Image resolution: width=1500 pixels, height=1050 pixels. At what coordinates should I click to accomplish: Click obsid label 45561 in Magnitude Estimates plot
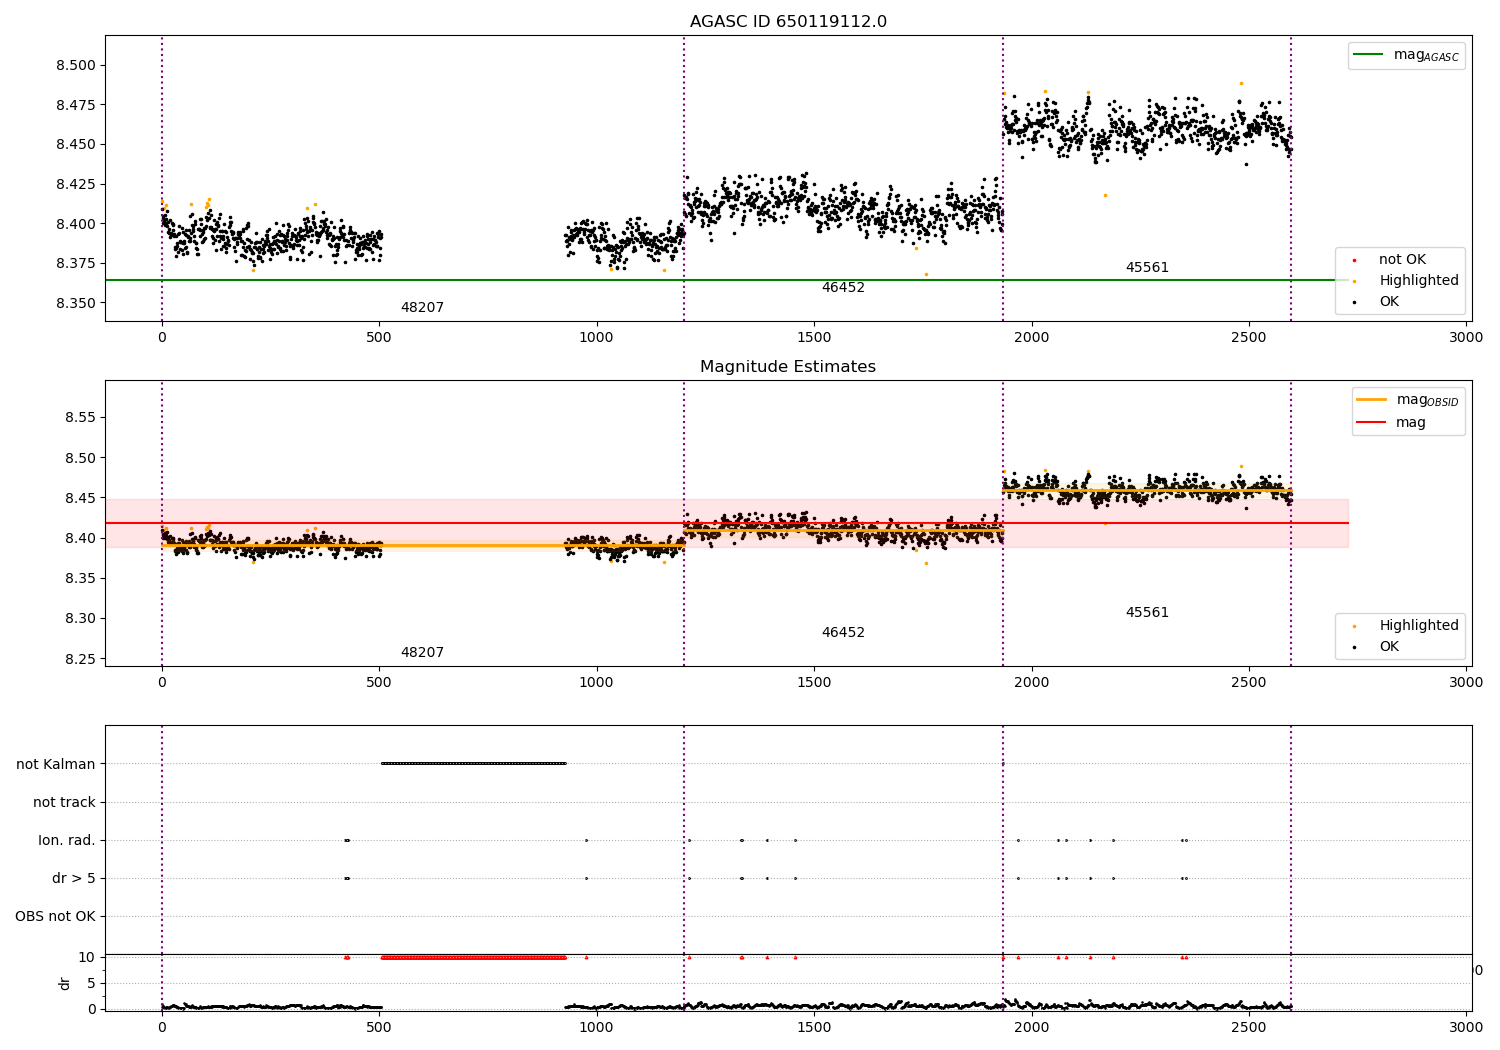click(1147, 613)
